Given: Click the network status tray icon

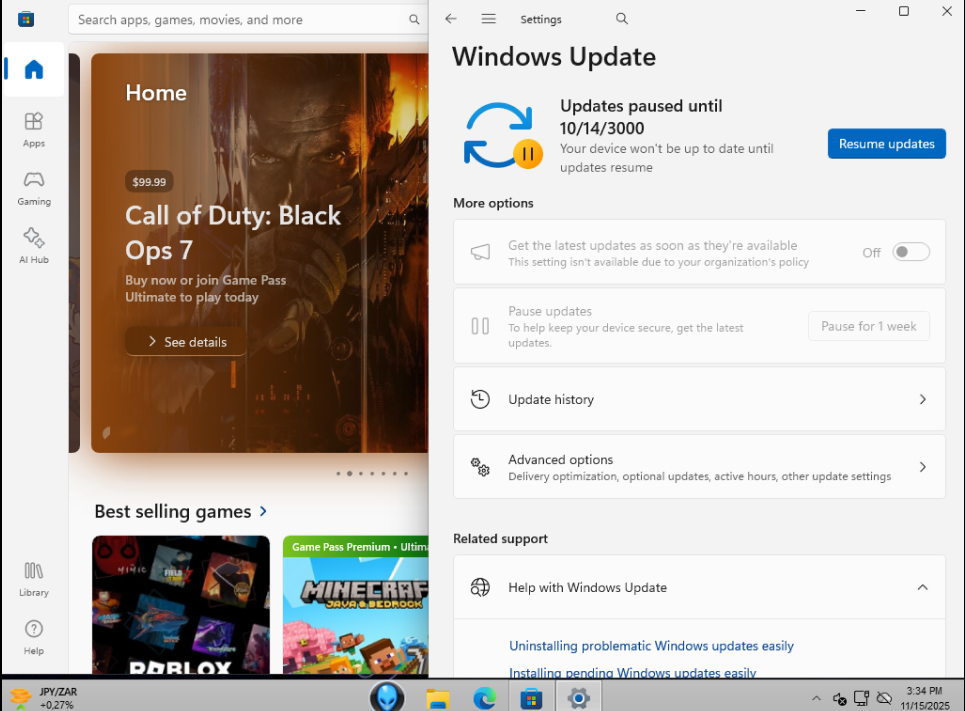Looking at the screenshot, I should click(x=862, y=698).
